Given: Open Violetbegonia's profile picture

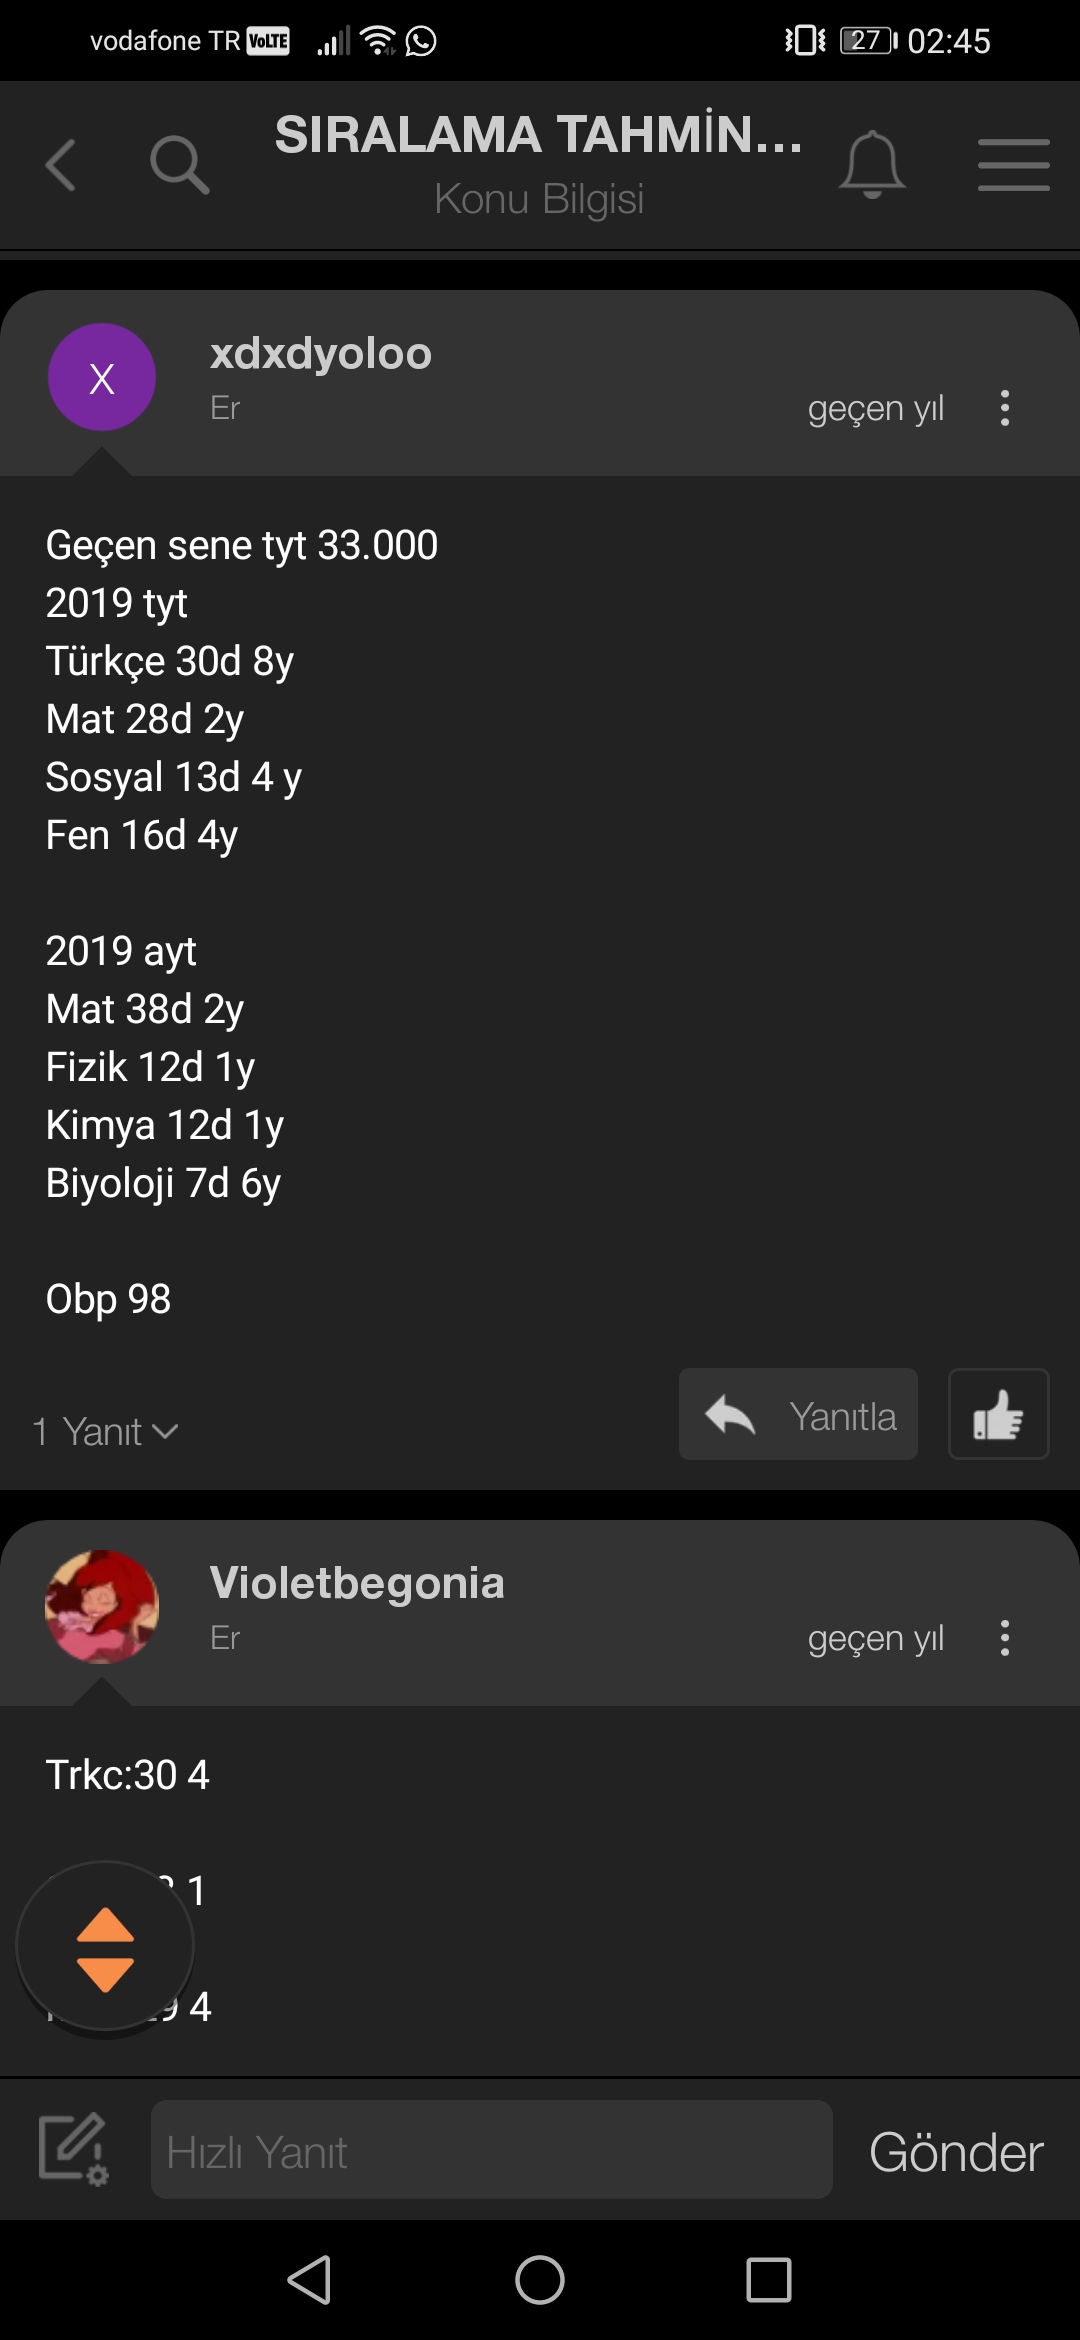Looking at the screenshot, I should coord(102,1607).
